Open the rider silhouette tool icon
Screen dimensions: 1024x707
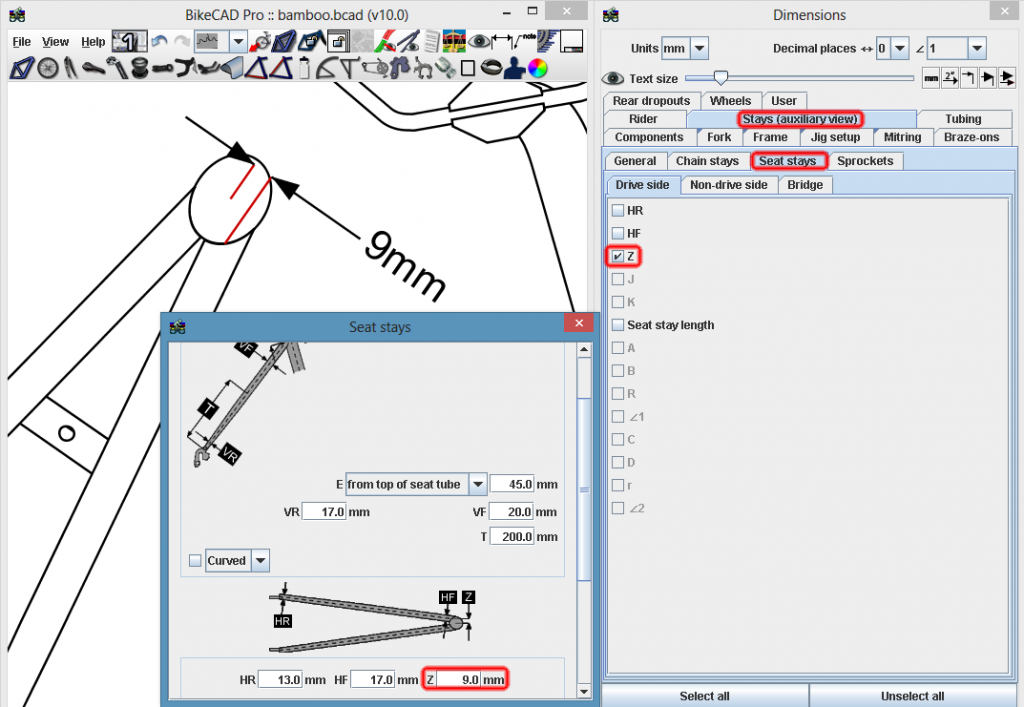point(514,67)
